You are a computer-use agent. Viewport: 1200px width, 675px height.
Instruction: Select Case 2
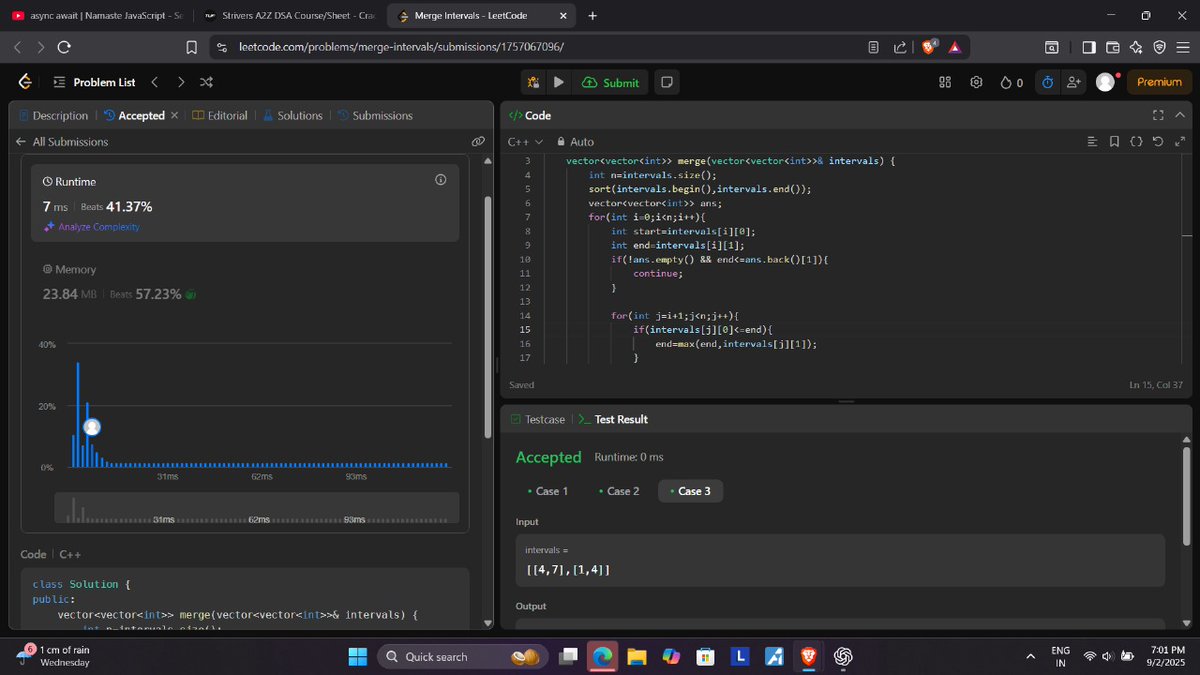[618, 491]
